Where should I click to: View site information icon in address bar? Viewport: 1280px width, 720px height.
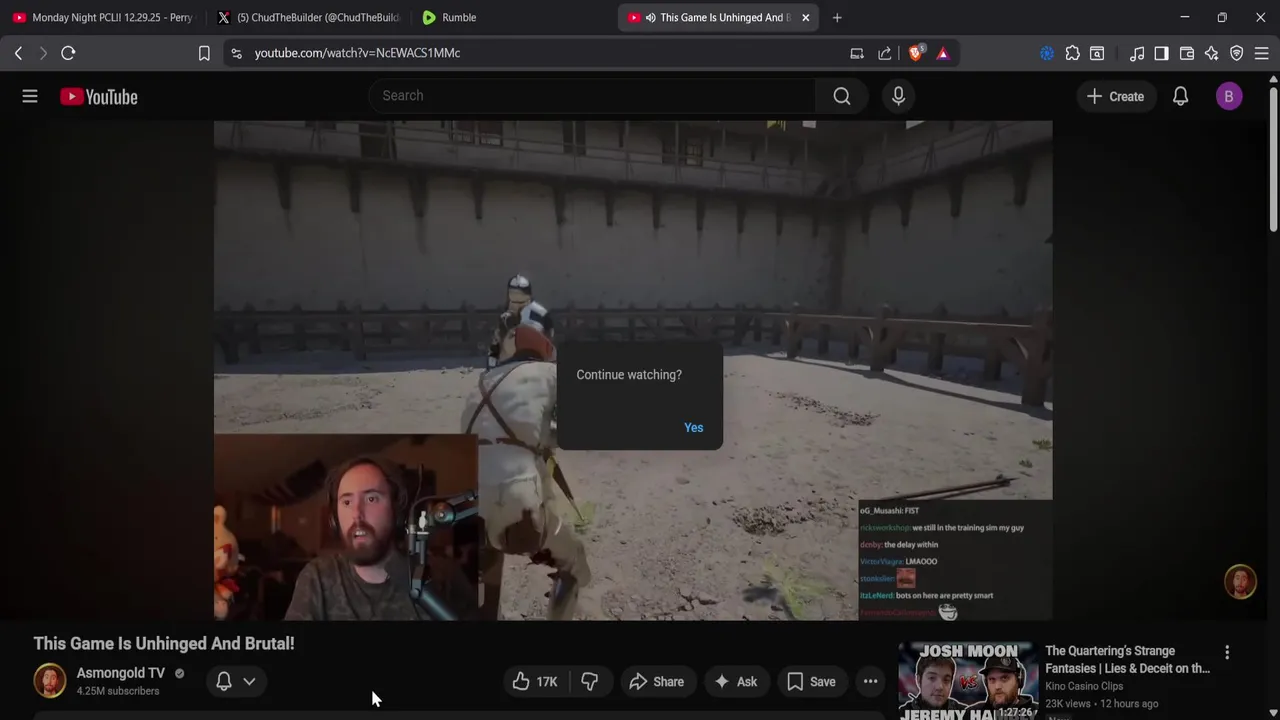pos(236,53)
